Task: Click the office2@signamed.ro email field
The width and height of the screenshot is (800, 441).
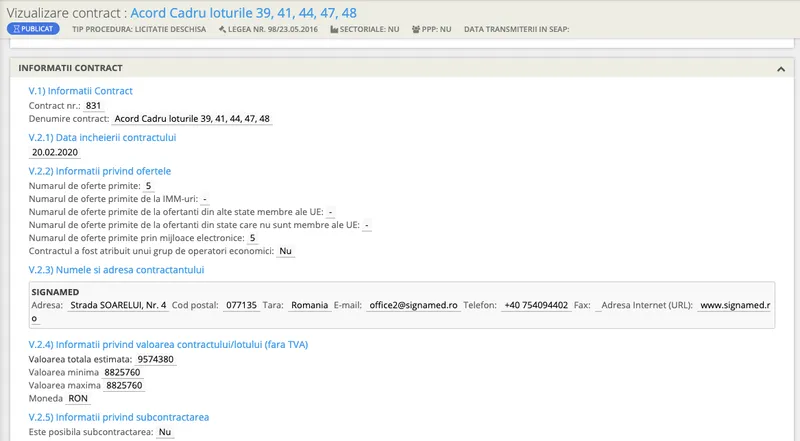Action: [413, 305]
